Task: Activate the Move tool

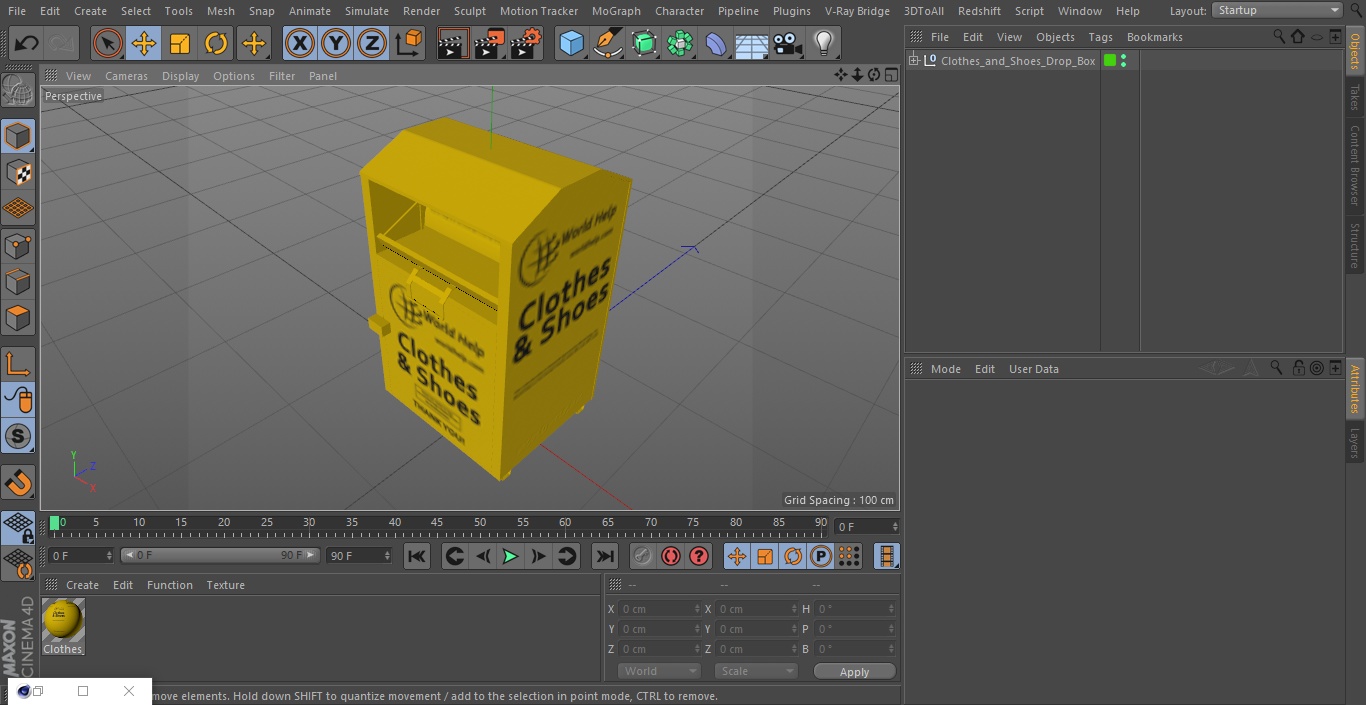Action: [x=144, y=43]
